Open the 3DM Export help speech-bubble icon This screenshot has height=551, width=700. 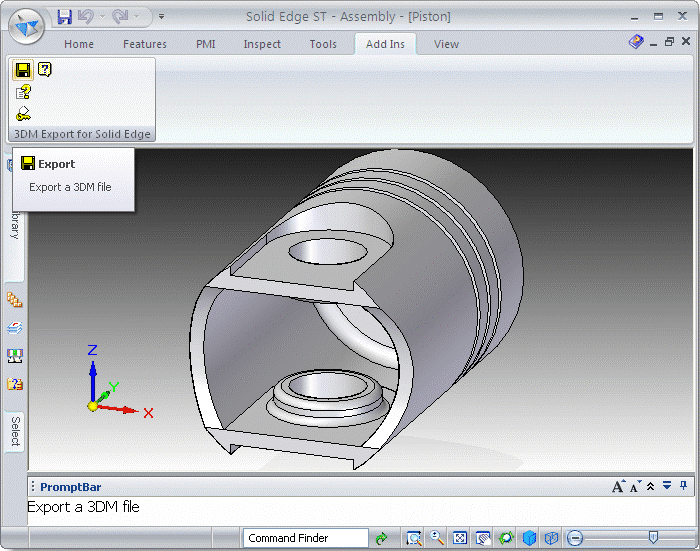point(45,69)
